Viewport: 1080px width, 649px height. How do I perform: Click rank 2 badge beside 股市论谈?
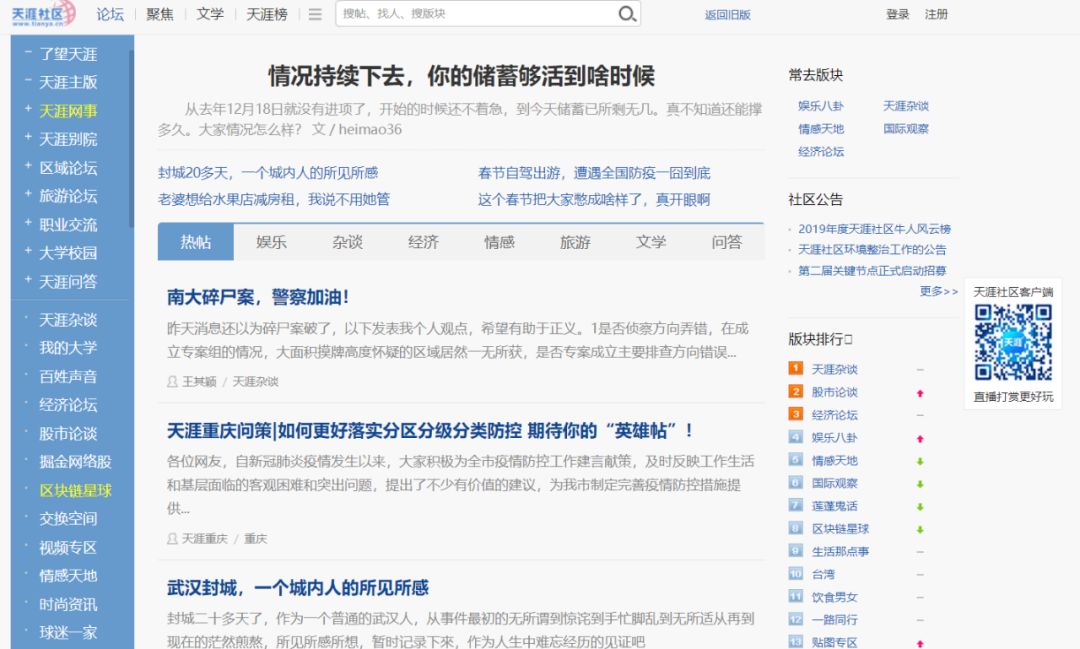[x=796, y=391]
